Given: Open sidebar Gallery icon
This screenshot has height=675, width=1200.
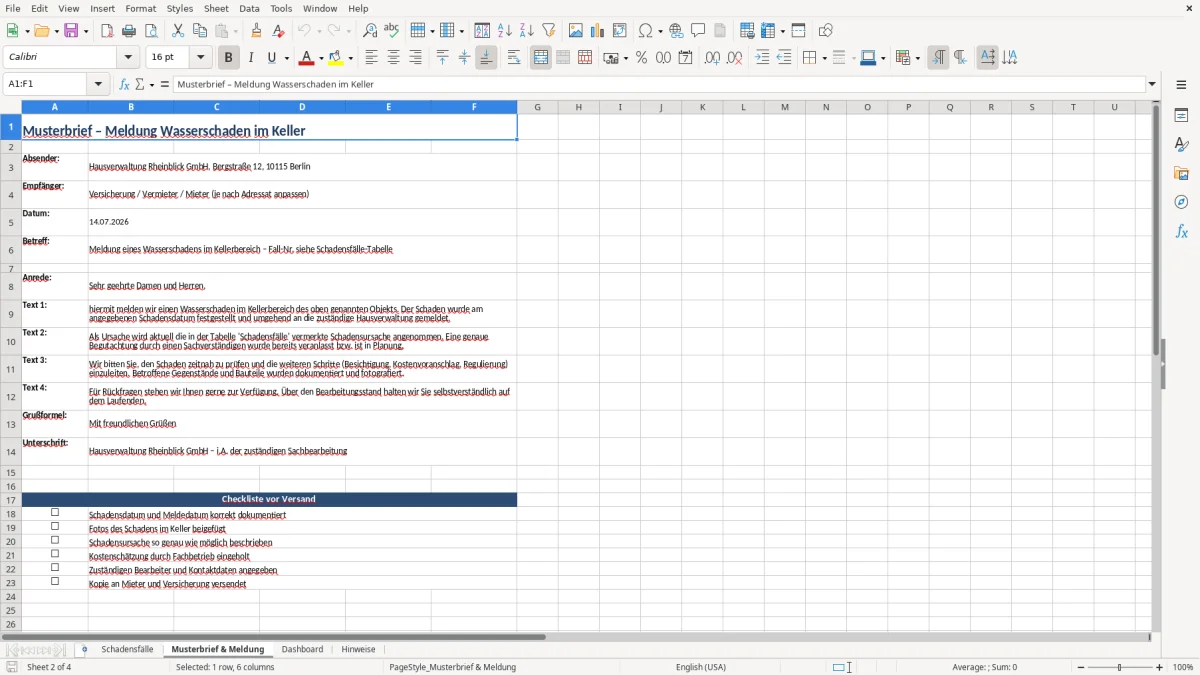Looking at the screenshot, I should tap(1181, 173).
